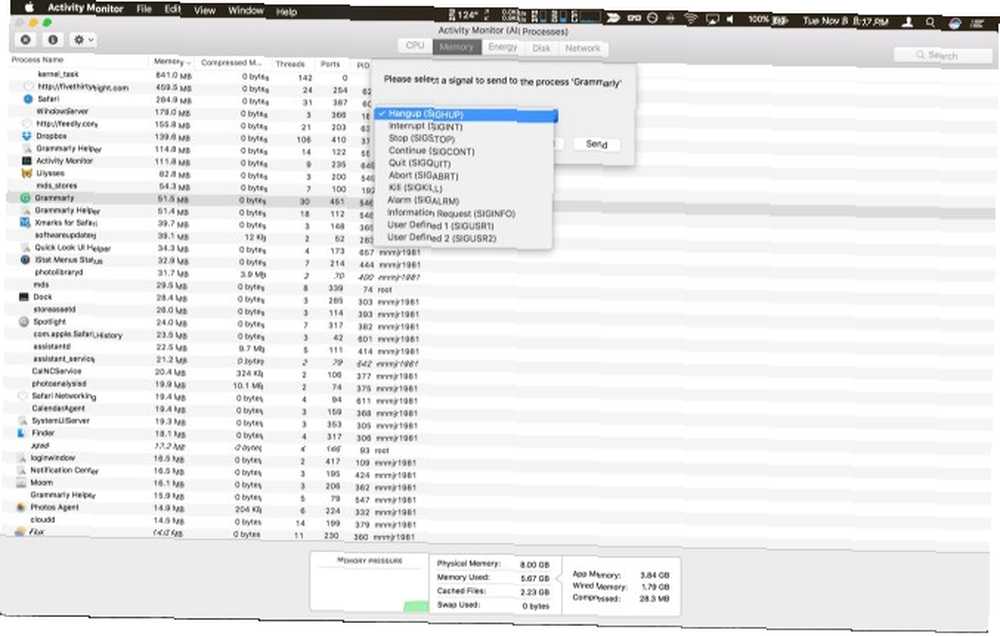Viewport: 1000px width, 636px height.
Task: Open the Apple menu
Action: point(29,8)
